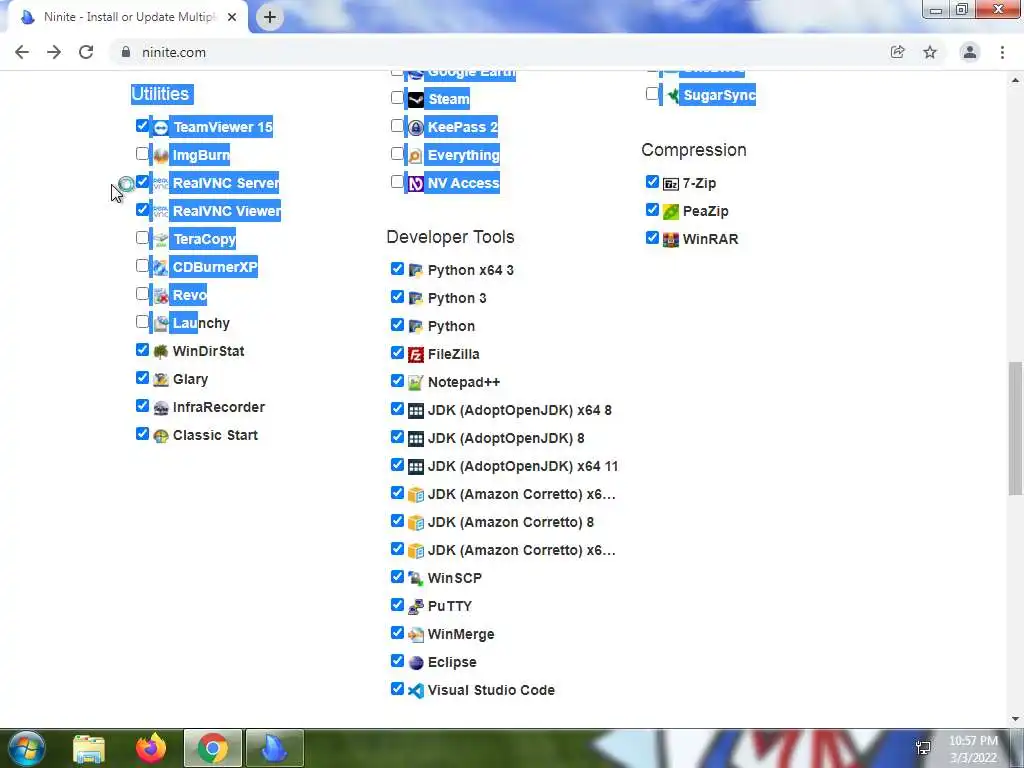This screenshot has height=768, width=1024.
Task: Uncheck the TeamViewer 15 checkbox
Action: click(142, 125)
